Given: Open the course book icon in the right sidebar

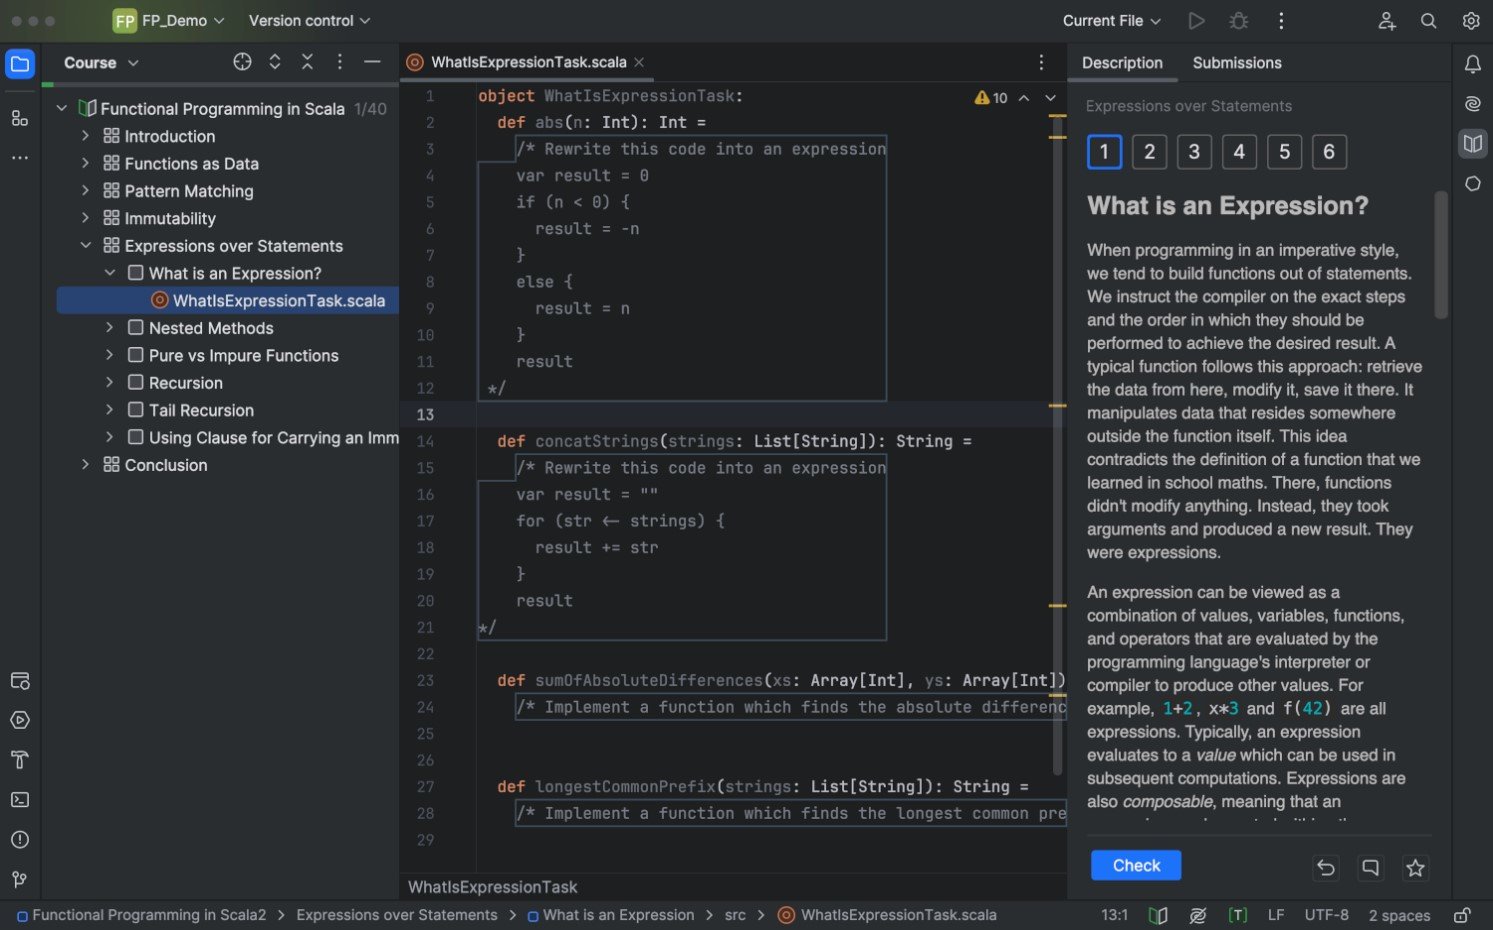Looking at the screenshot, I should pos(1471,143).
